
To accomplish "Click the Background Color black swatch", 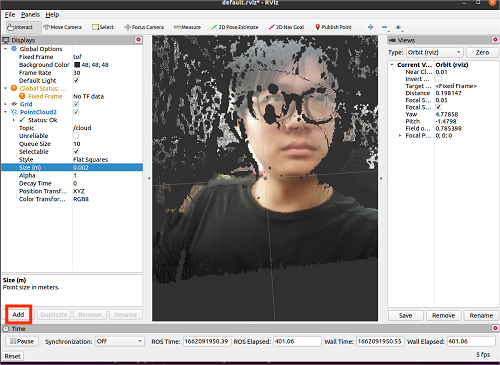I will 77,65.
